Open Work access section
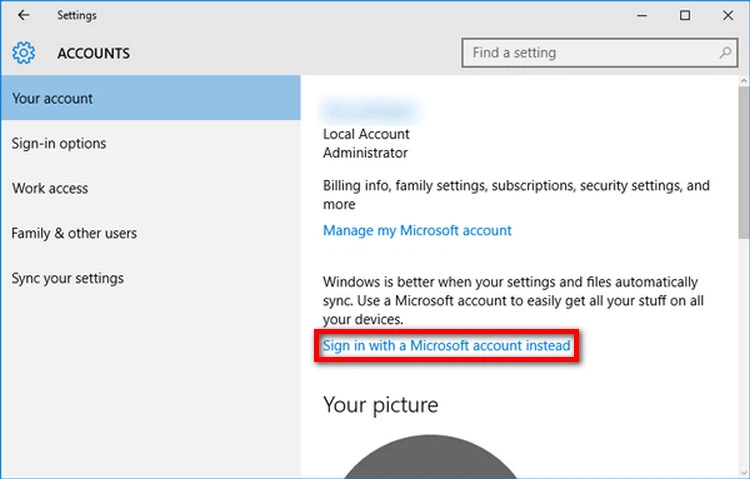 pos(151,188)
